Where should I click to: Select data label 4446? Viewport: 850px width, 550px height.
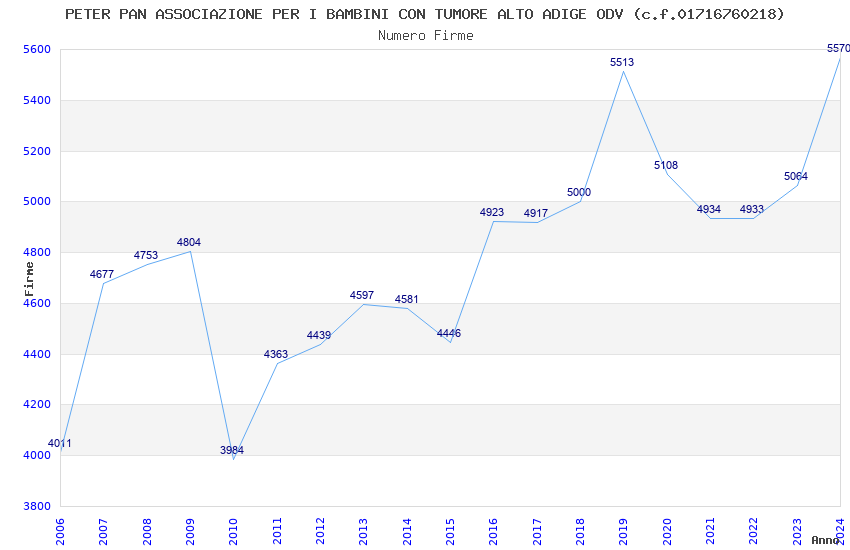pyautogui.click(x=449, y=333)
